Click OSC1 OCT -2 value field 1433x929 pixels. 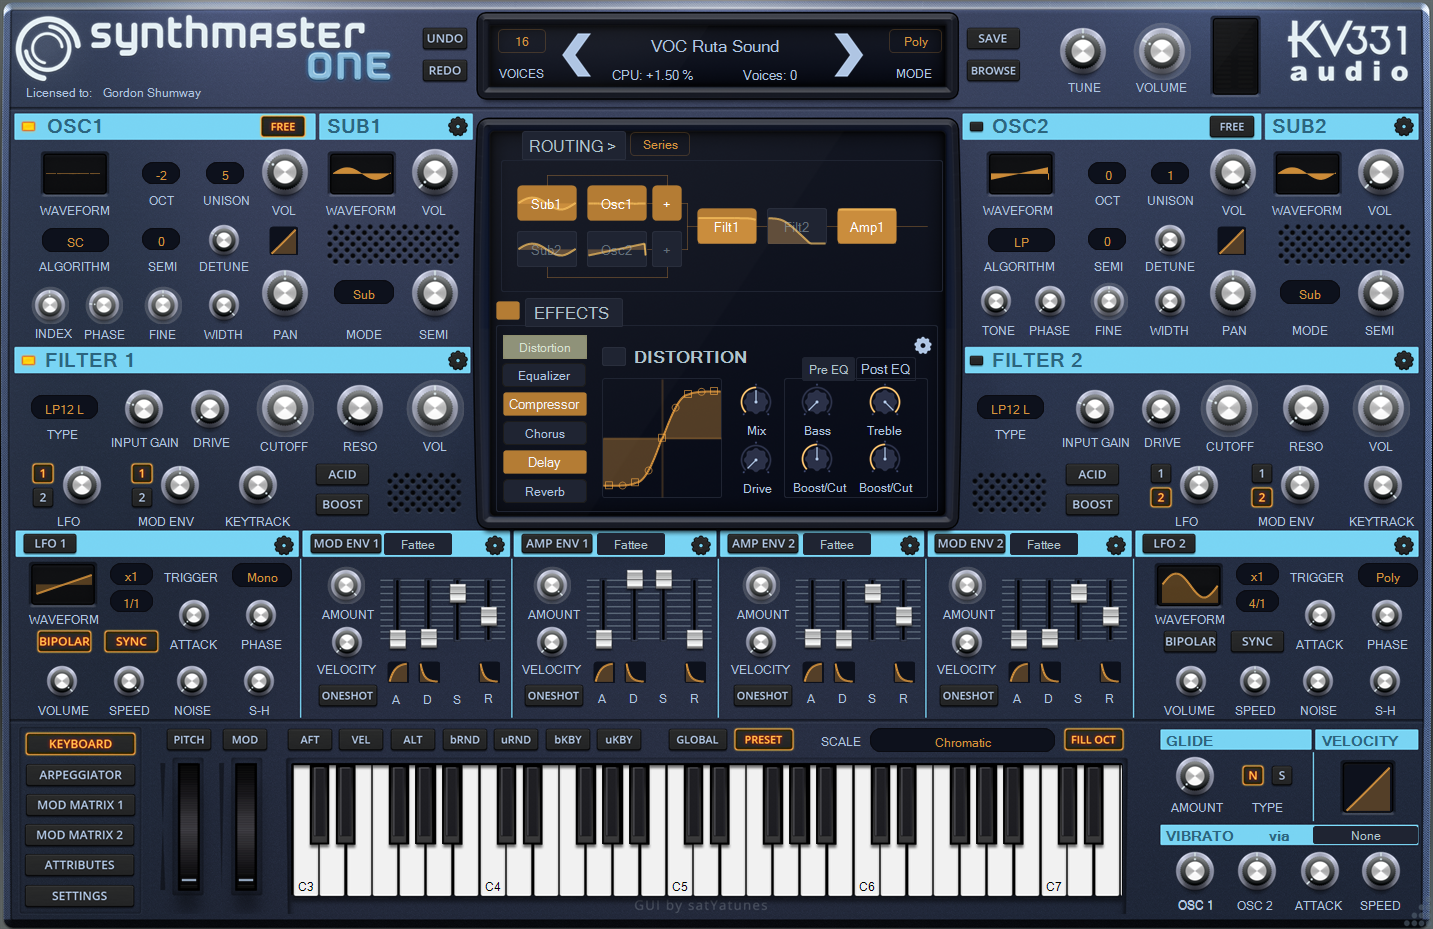coord(161,175)
